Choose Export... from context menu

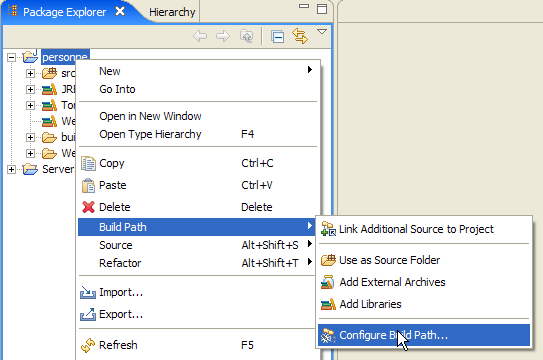(x=197, y=314)
